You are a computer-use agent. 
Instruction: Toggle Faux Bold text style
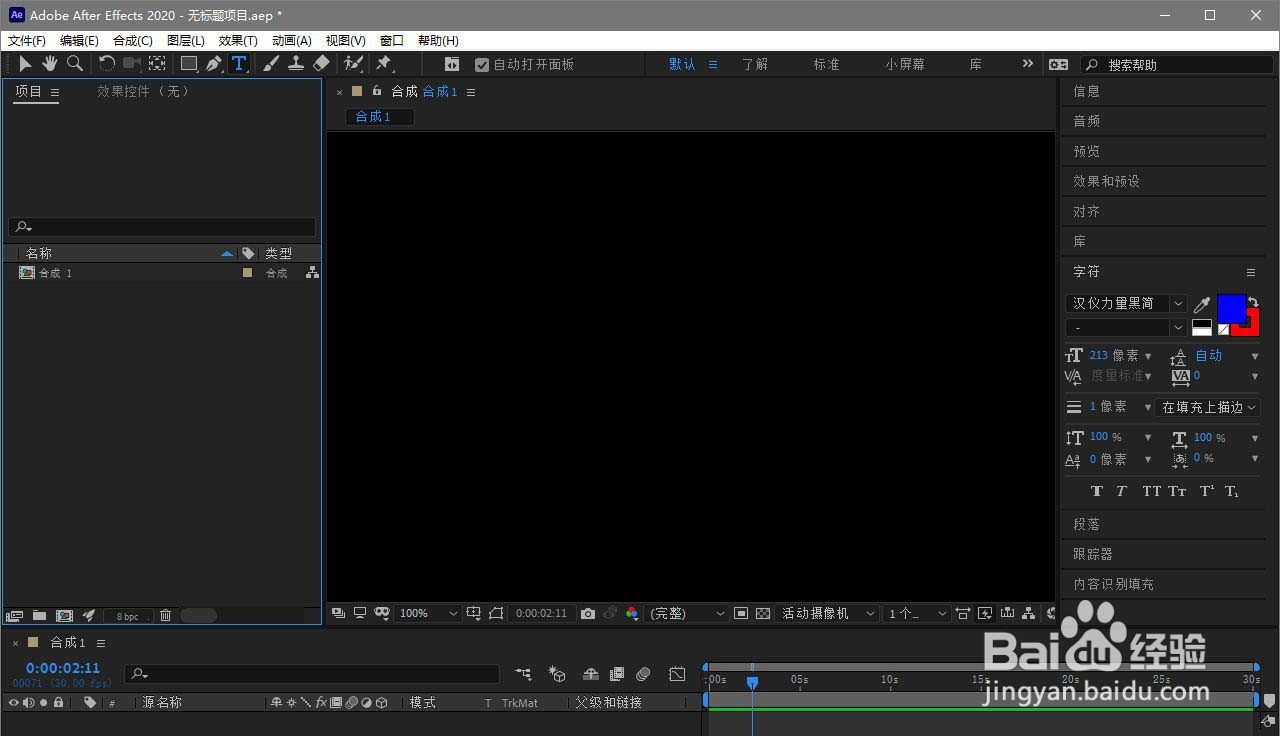1097,491
